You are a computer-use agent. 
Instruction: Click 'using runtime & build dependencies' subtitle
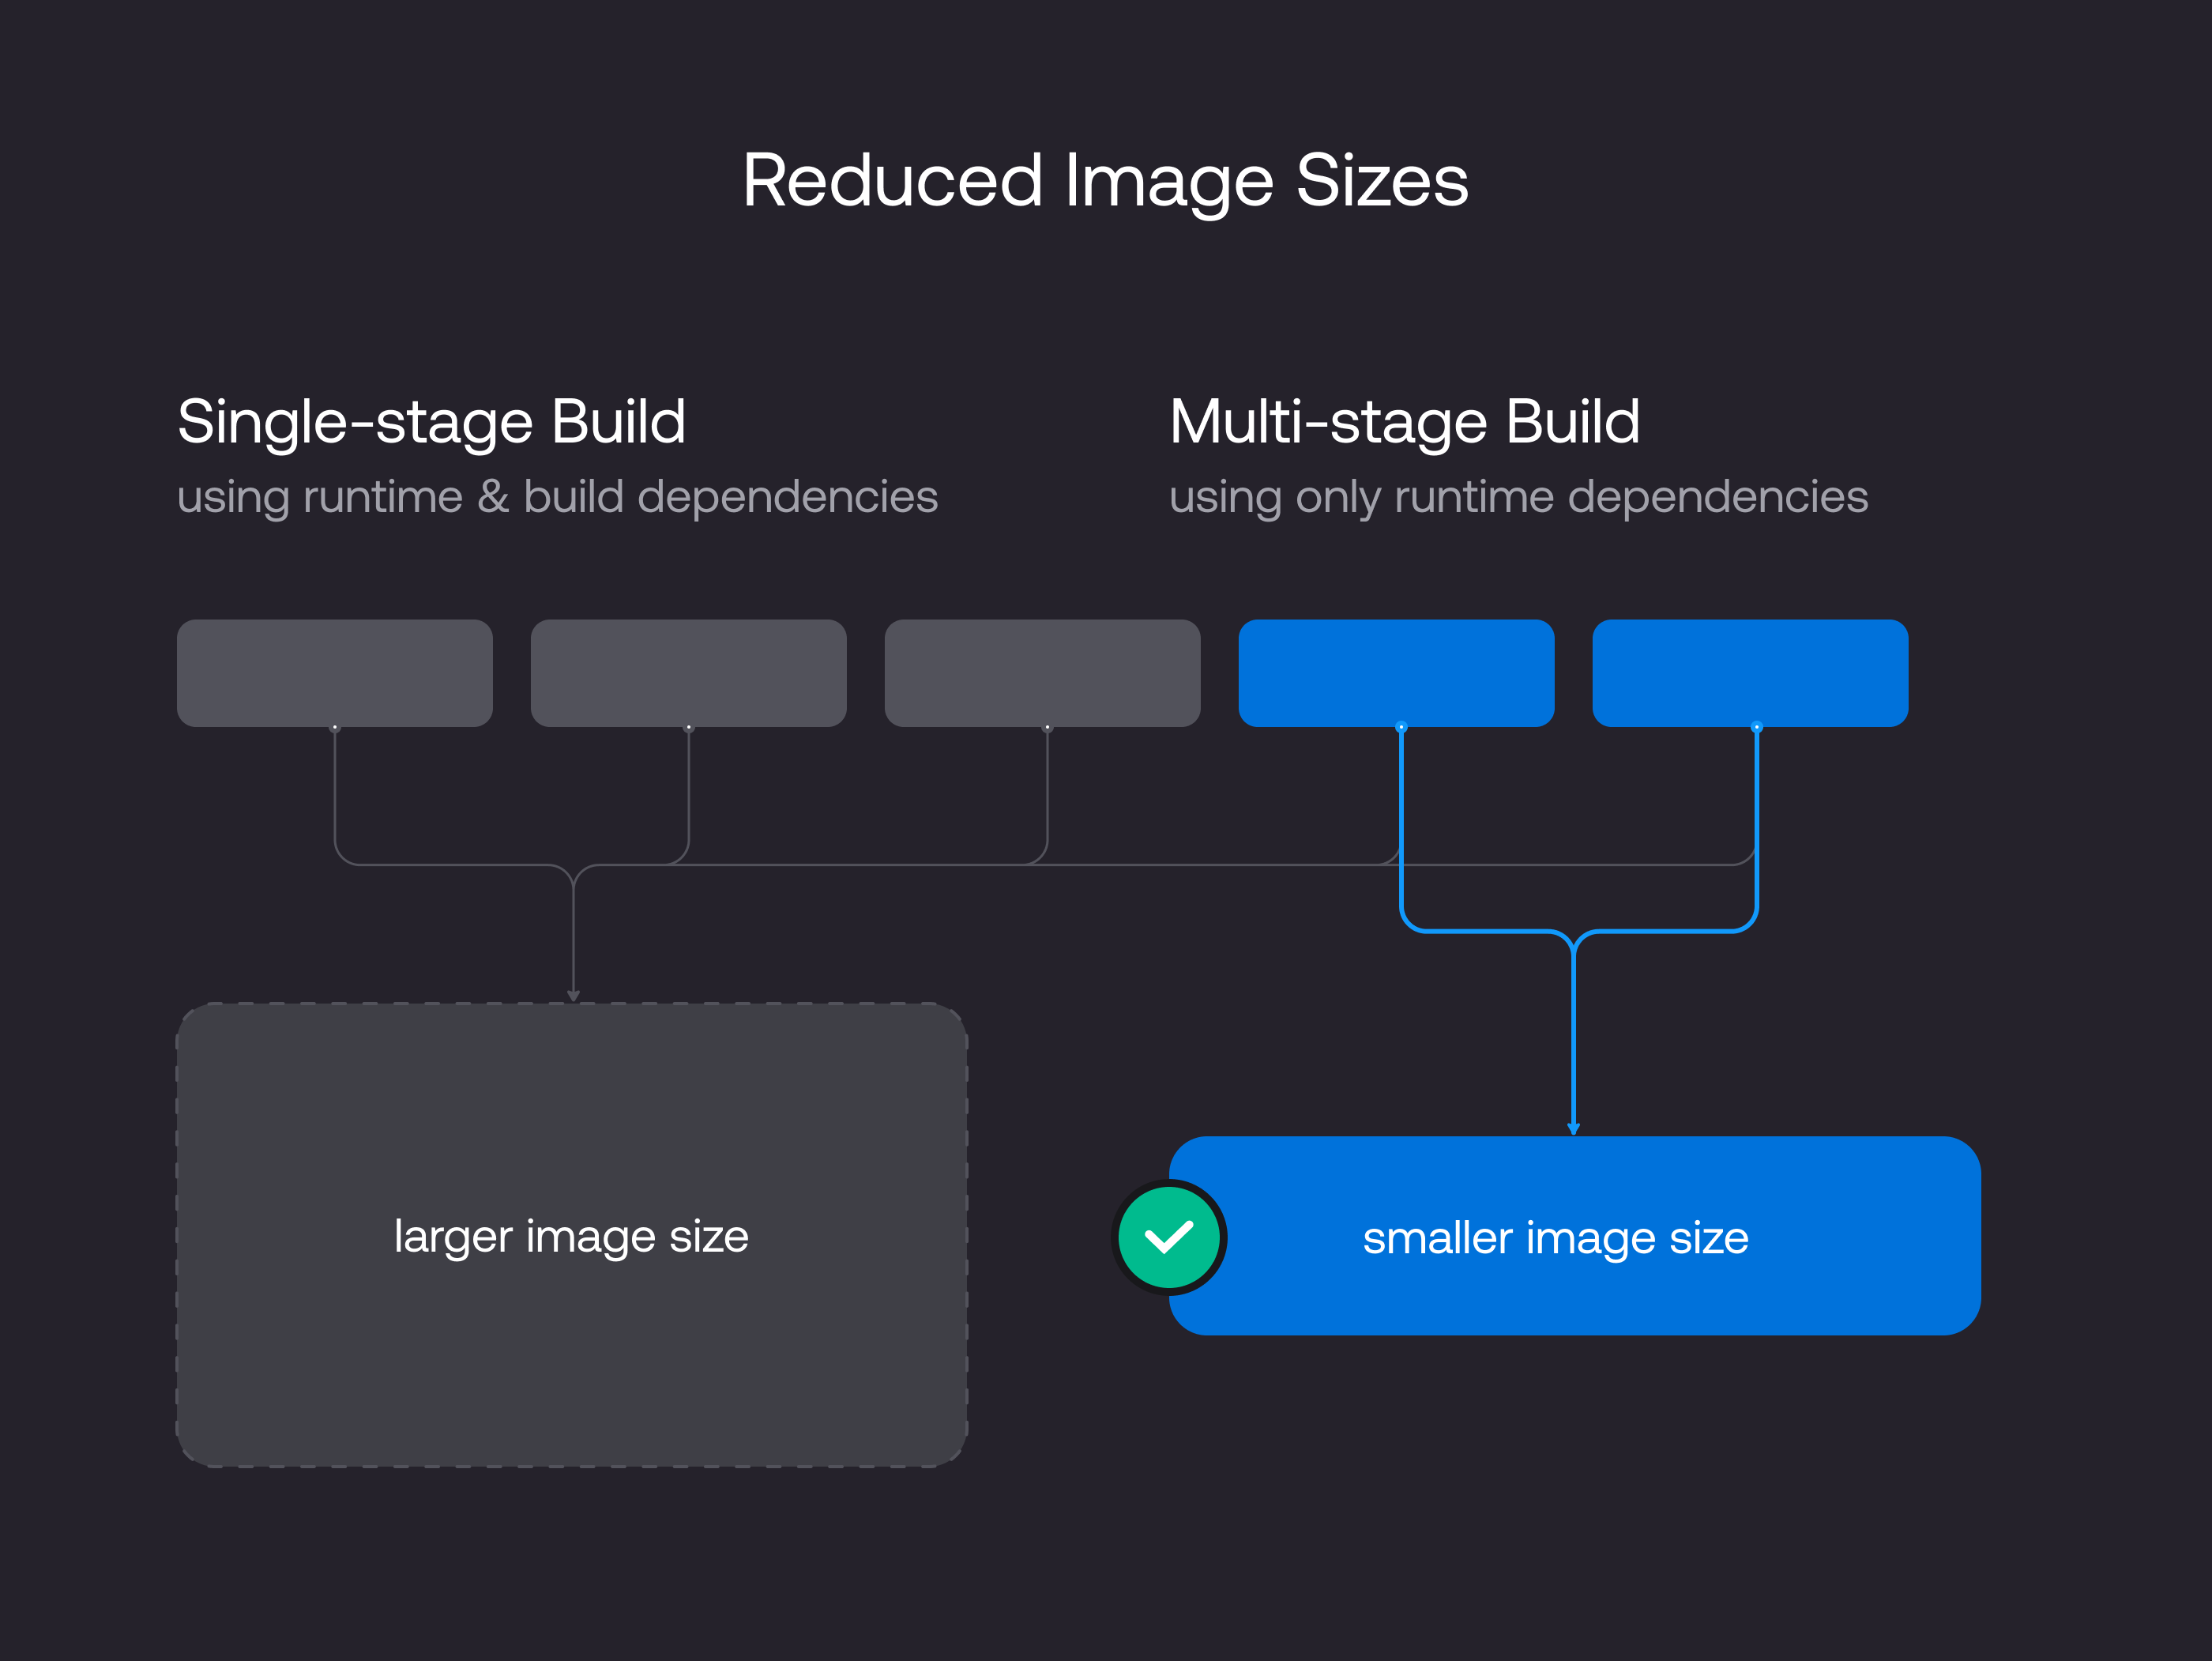pyautogui.click(x=557, y=497)
